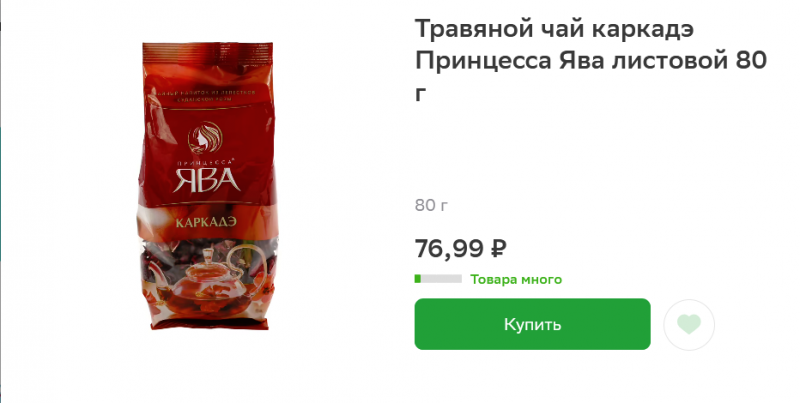This screenshot has height=403, width=800.
Task: Click the green Купить button
Action: click(532, 324)
